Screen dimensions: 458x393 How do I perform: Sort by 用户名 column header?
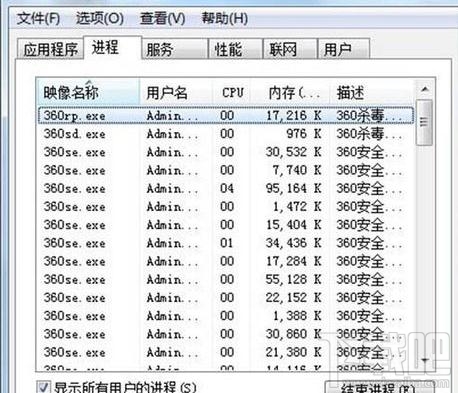click(x=176, y=93)
